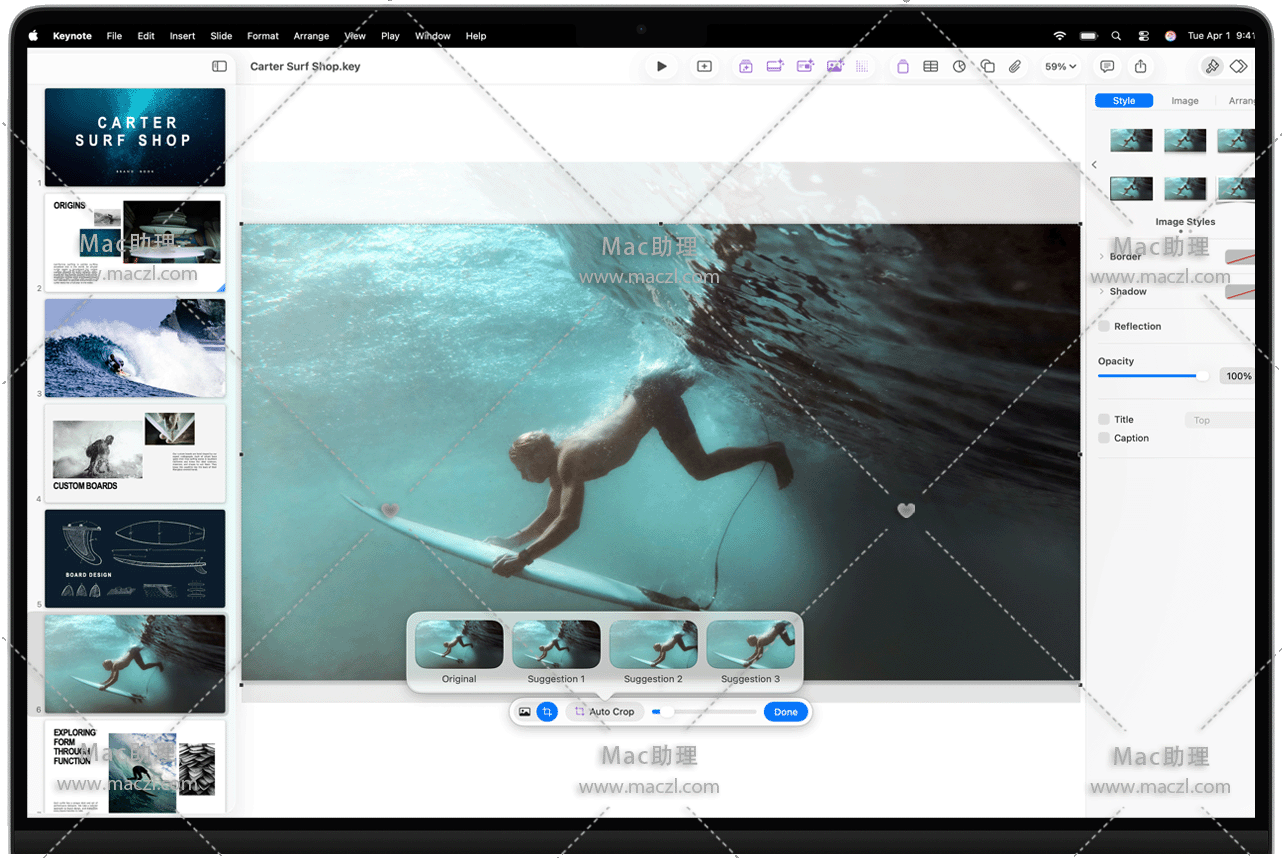Viewport: 1282px width, 858px height.
Task: Insert a chart from the toolbar
Action: pos(959,67)
